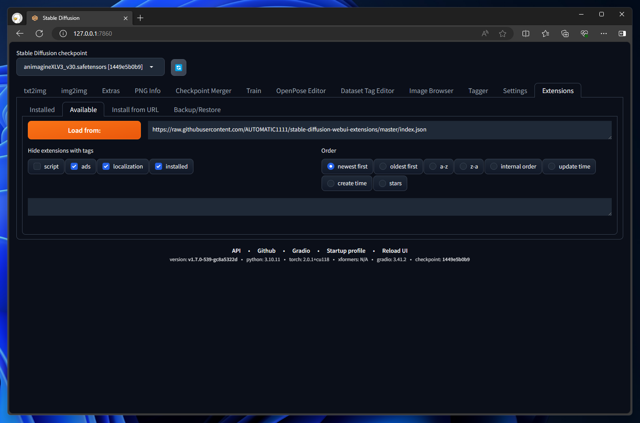
Task: Open the Tagger tab
Action: coord(478,91)
